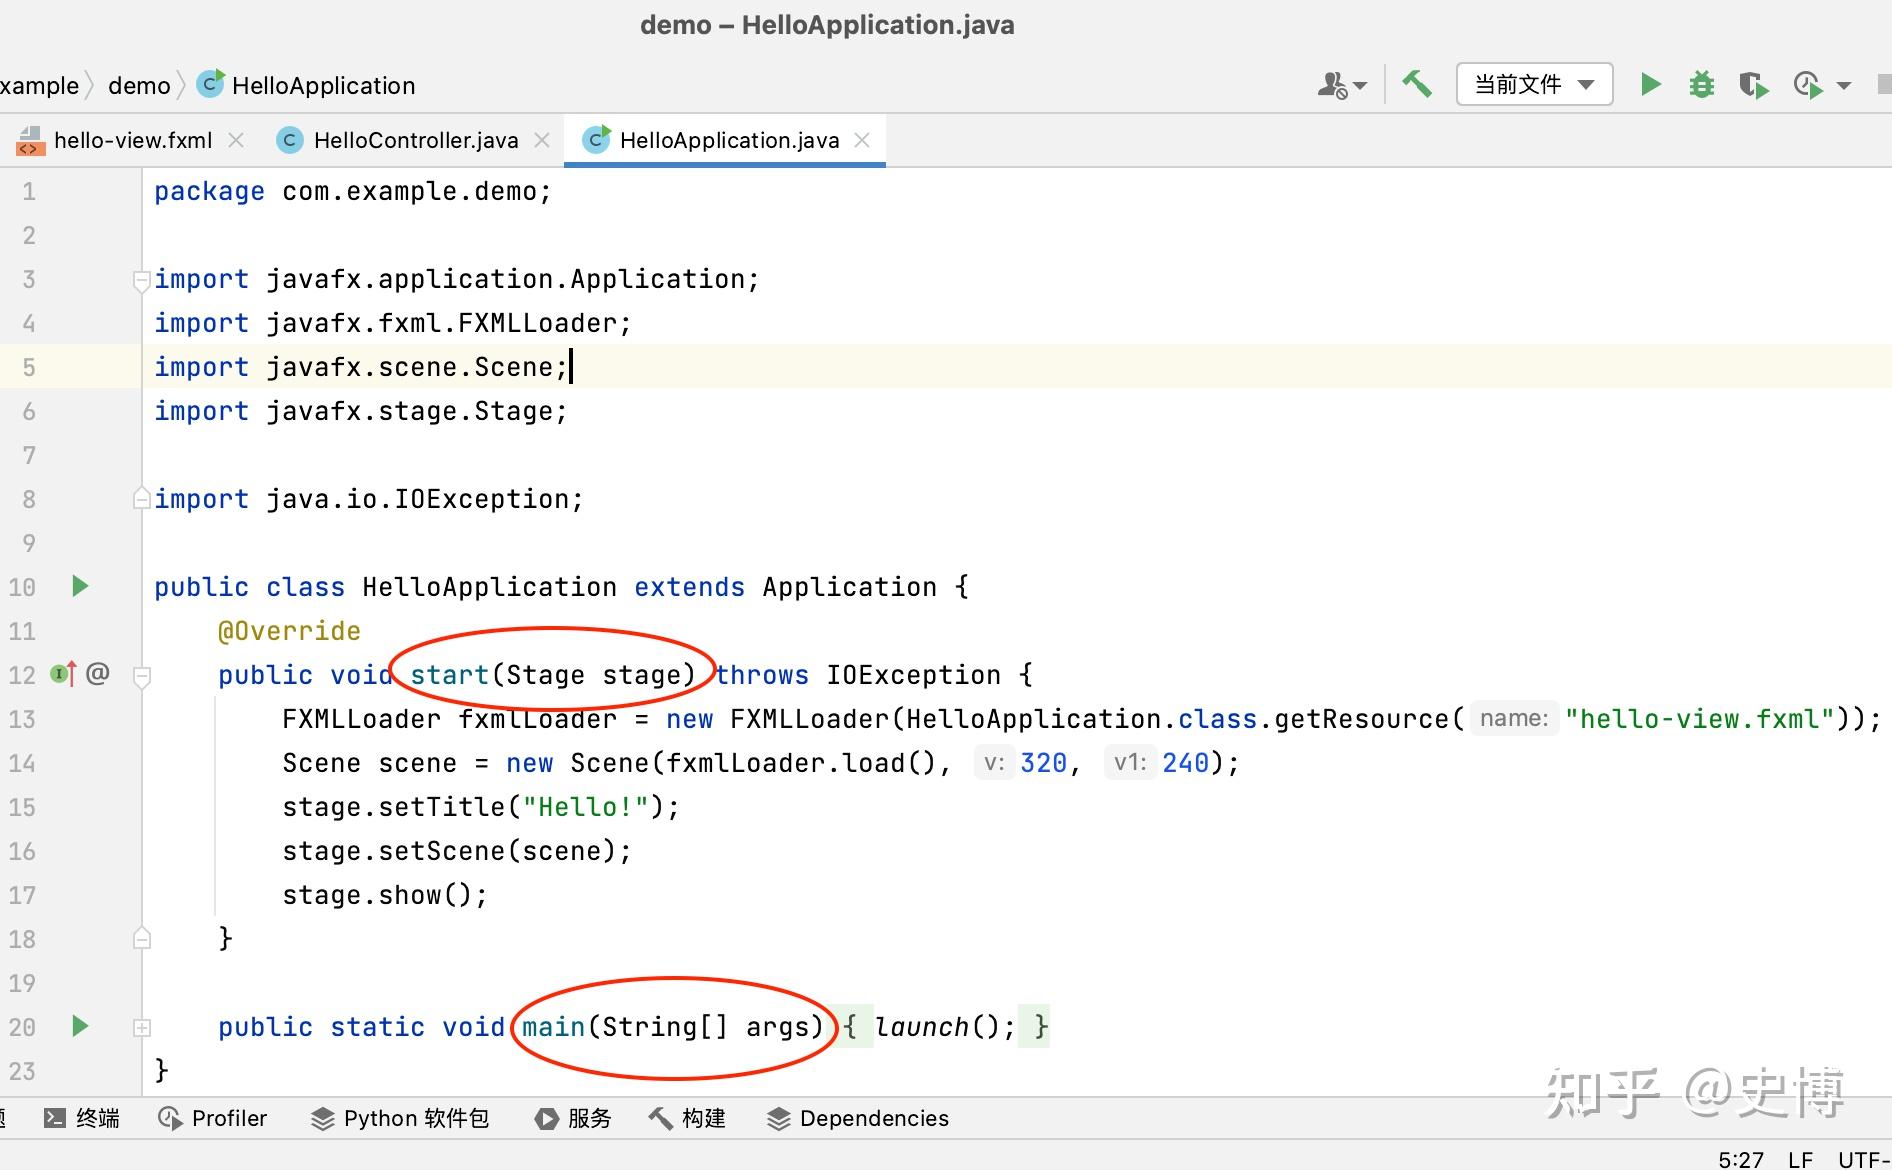Click the LF line separator in status bar
Screen dimensions: 1892x1170
click(x=1800, y=1159)
